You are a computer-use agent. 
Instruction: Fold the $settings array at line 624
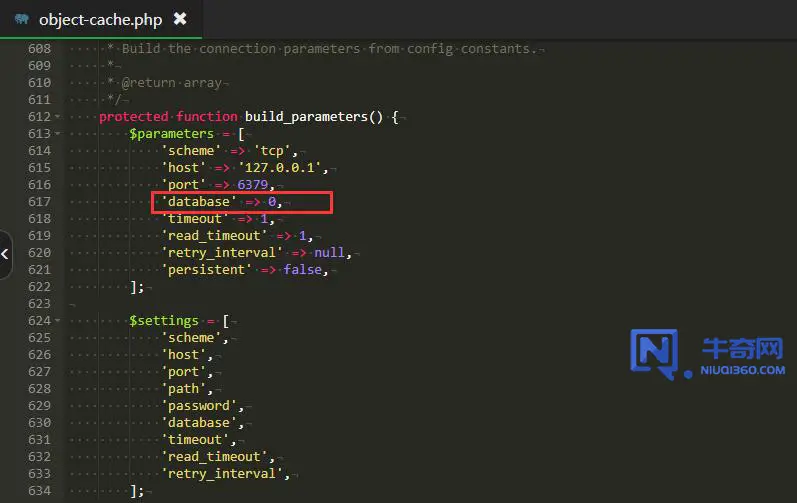click(x=58, y=321)
